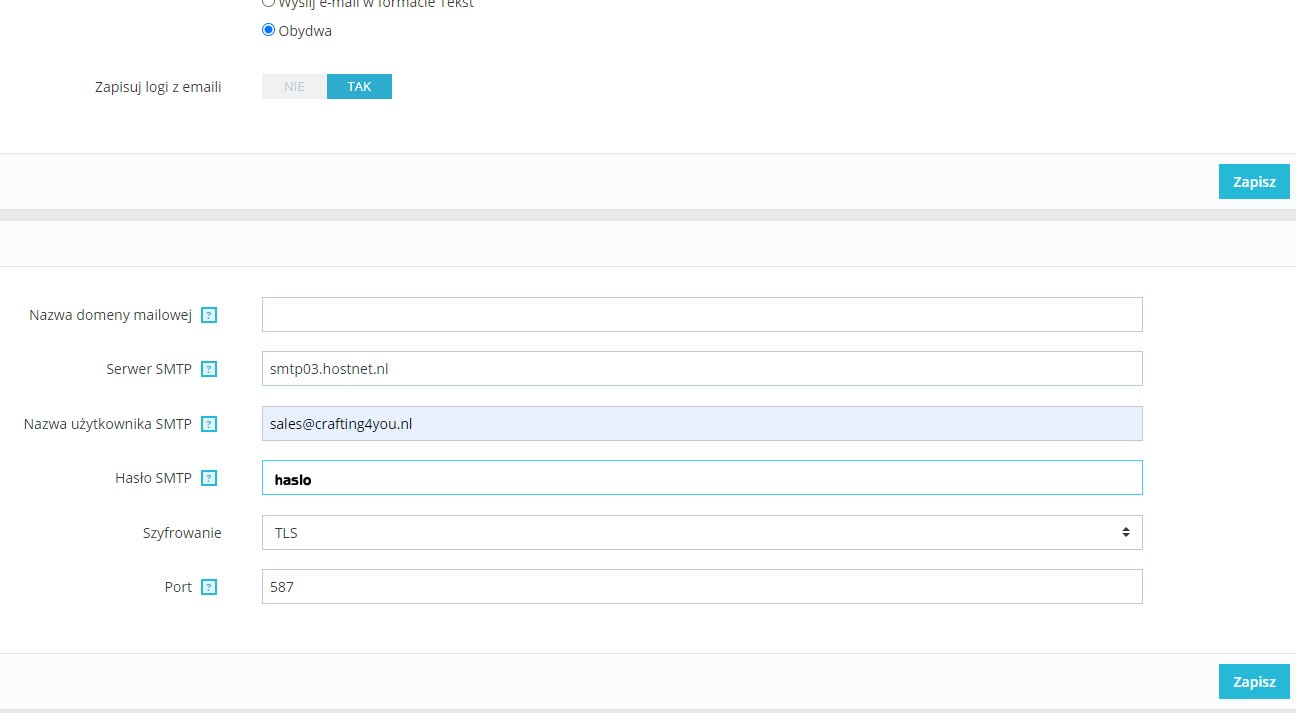Focus the Nazwa domeny mailowej field
The height and width of the screenshot is (713, 1296).
(702, 315)
